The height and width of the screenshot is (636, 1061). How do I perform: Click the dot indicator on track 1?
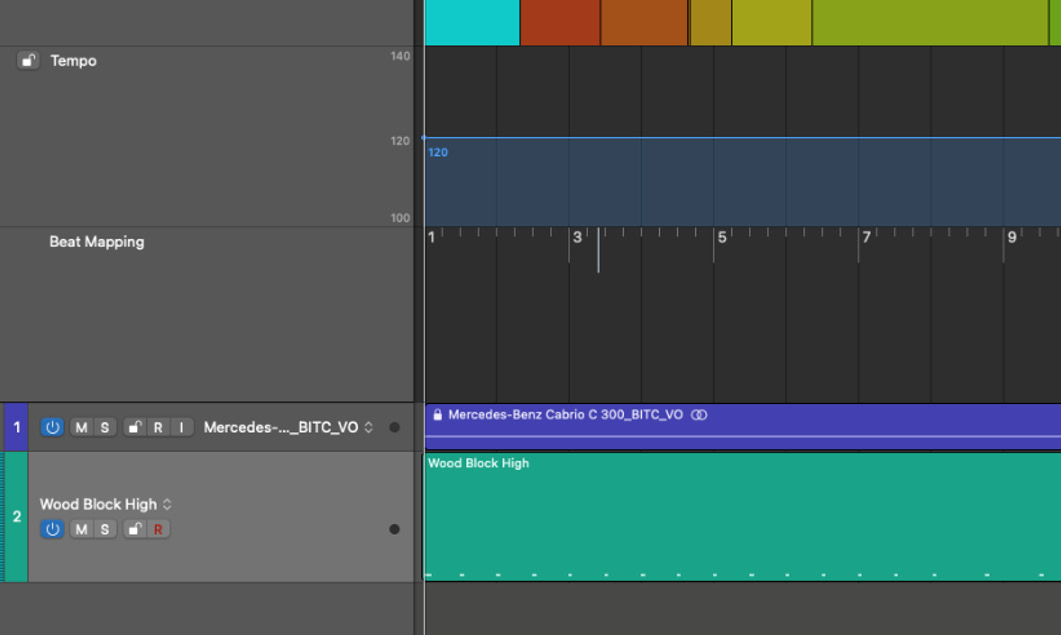pyautogui.click(x=394, y=428)
